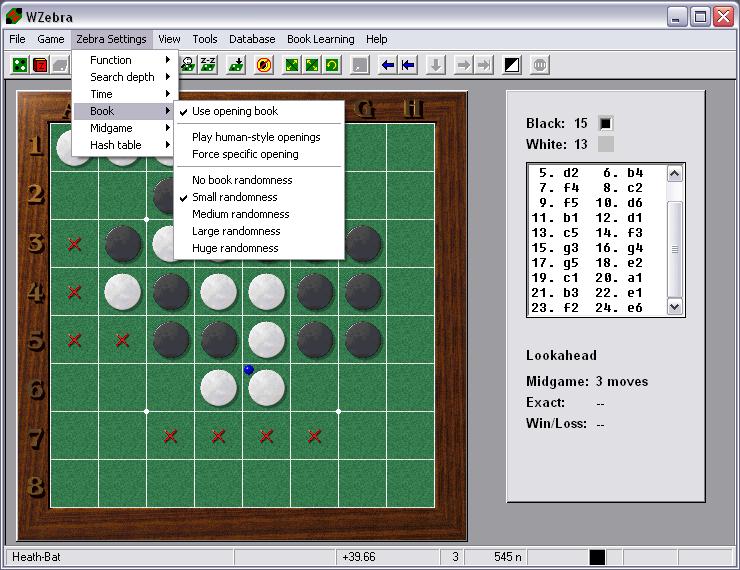Click the green board icon with down arrow
The image size is (740, 570).
tap(236, 65)
